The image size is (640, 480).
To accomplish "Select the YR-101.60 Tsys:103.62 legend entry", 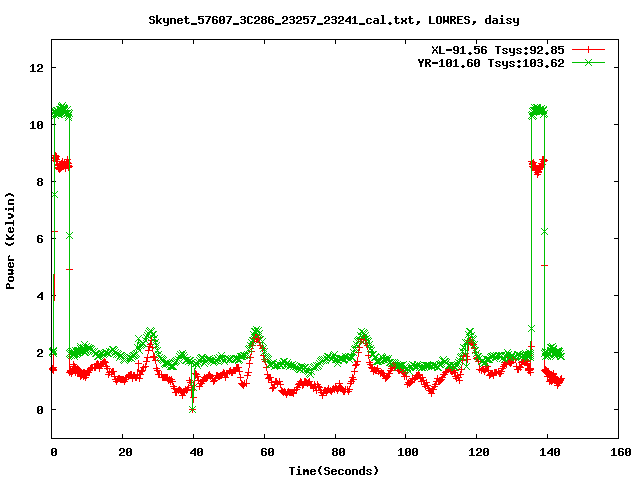I will pyautogui.click(x=491, y=63).
